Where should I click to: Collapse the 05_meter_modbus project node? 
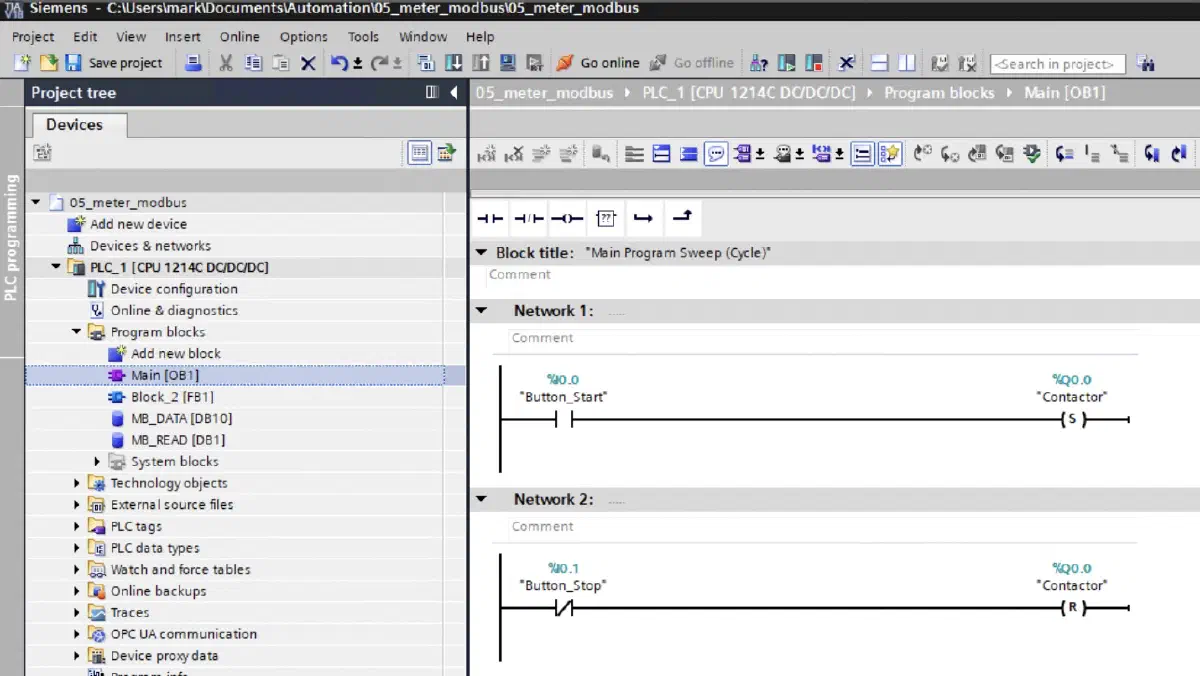pyautogui.click(x=36, y=202)
